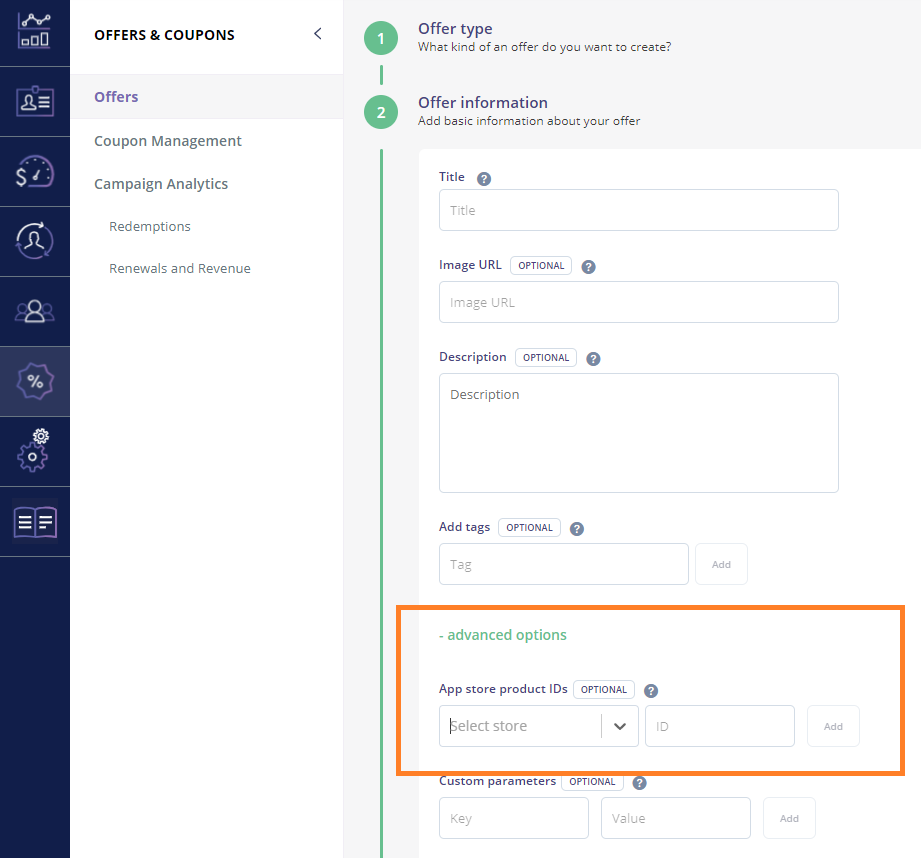921x858 pixels.
Task: Click the help icon beside Title
Action: pyautogui.click(x=484, y=179)
